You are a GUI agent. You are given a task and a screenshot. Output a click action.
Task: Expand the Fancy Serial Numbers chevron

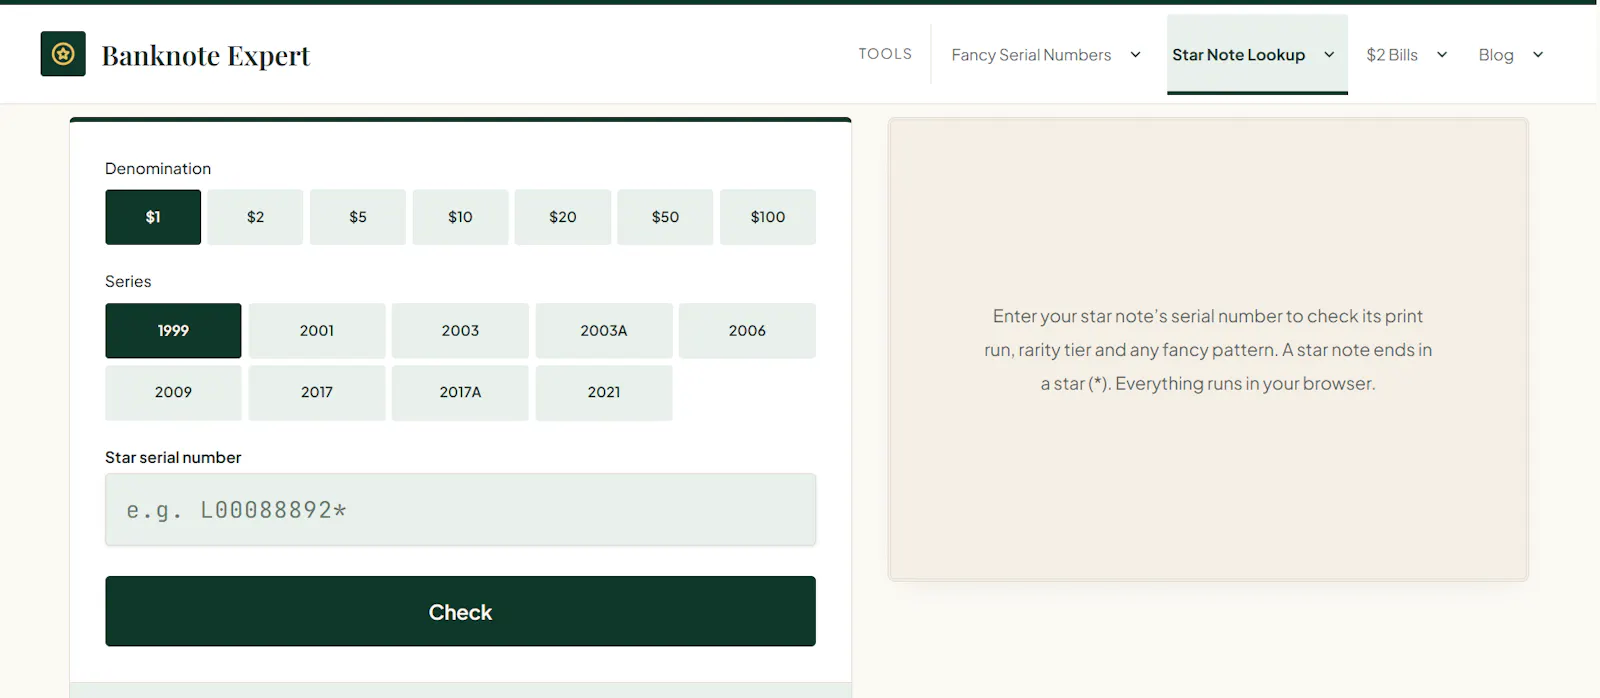coord(1135,55)
